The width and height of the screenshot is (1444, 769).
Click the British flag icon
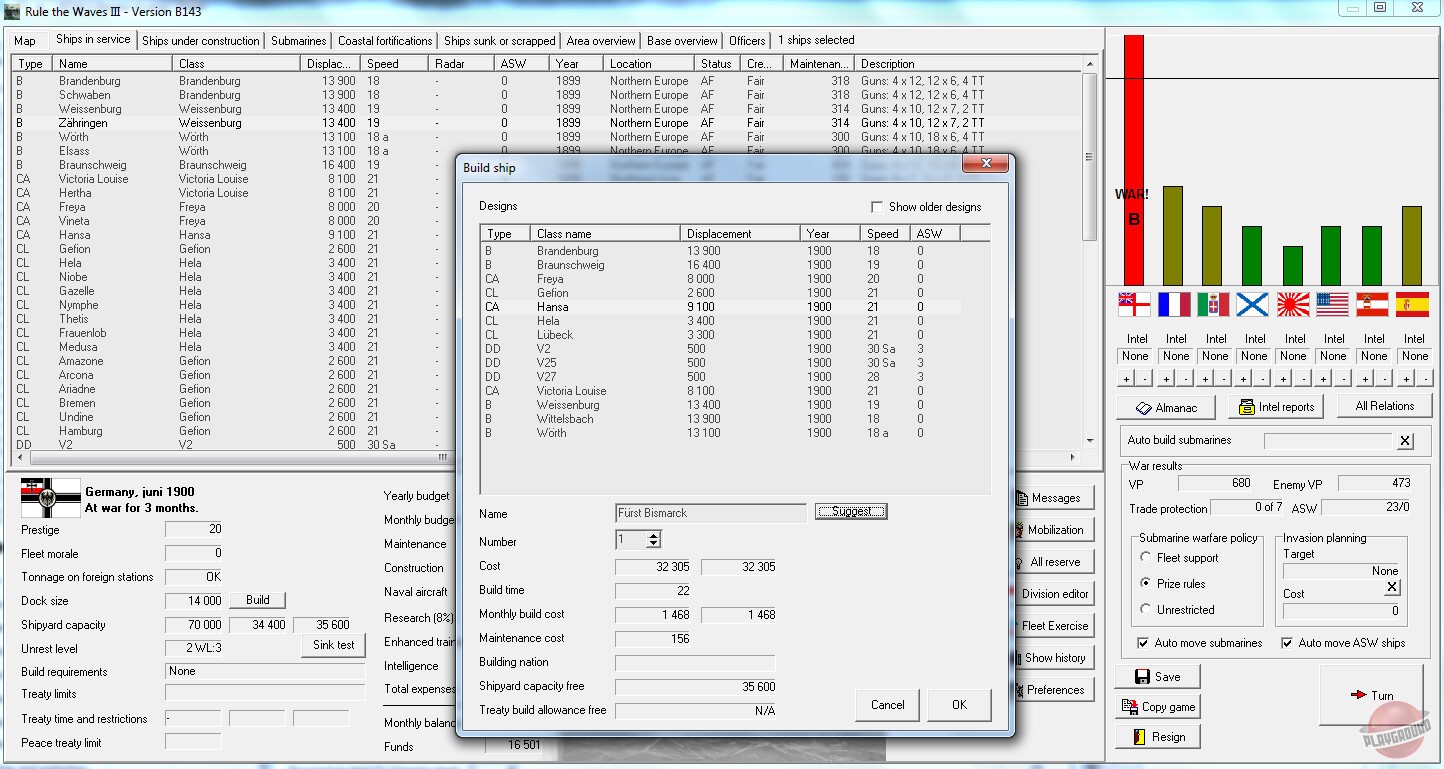(1134, 304)
